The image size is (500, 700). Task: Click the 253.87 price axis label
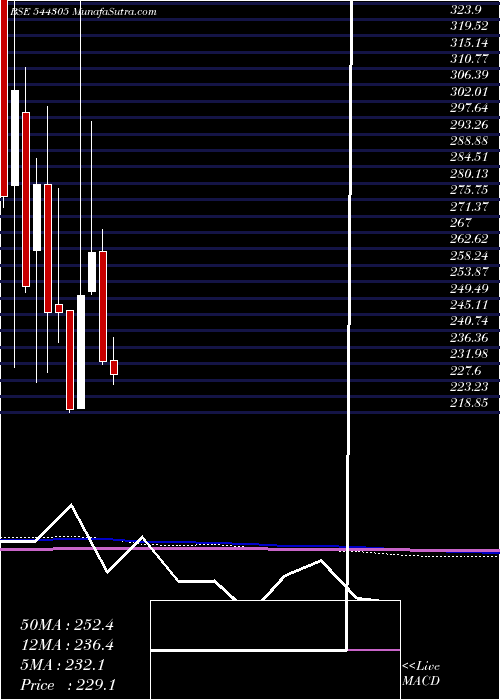point(469,271)
